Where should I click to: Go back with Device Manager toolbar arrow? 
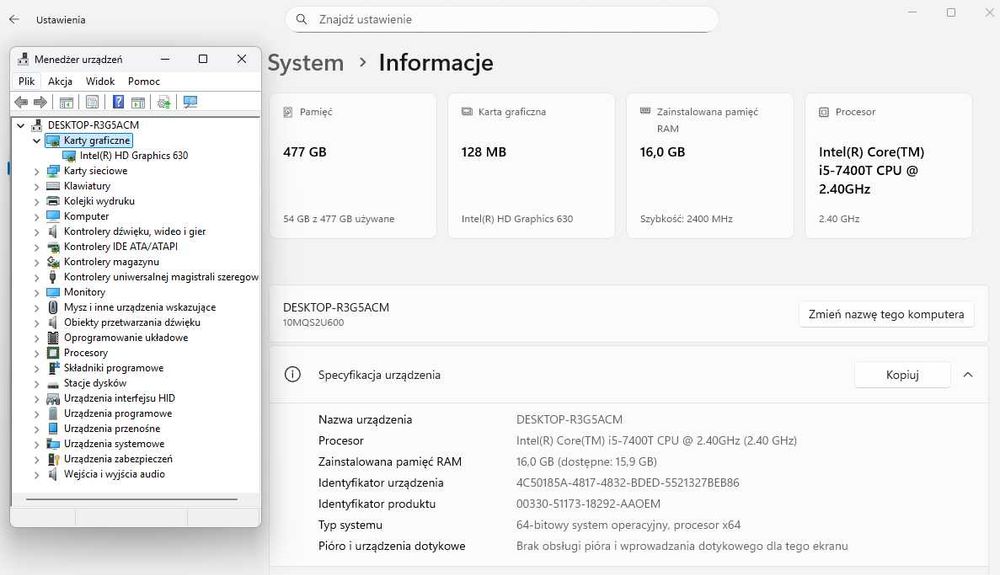(x=21, y=102)
